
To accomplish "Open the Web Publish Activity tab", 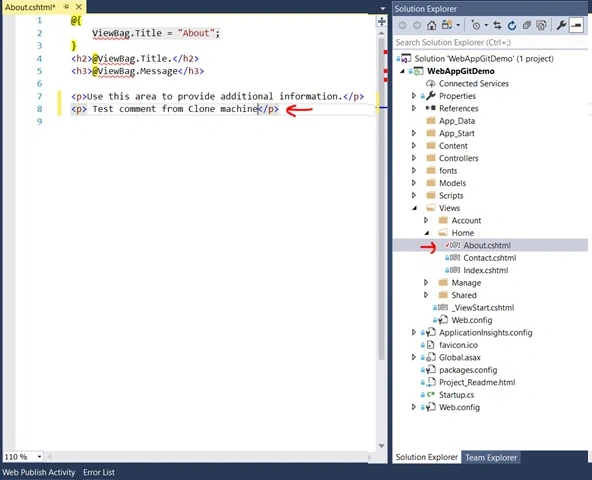I will point(39,472).
